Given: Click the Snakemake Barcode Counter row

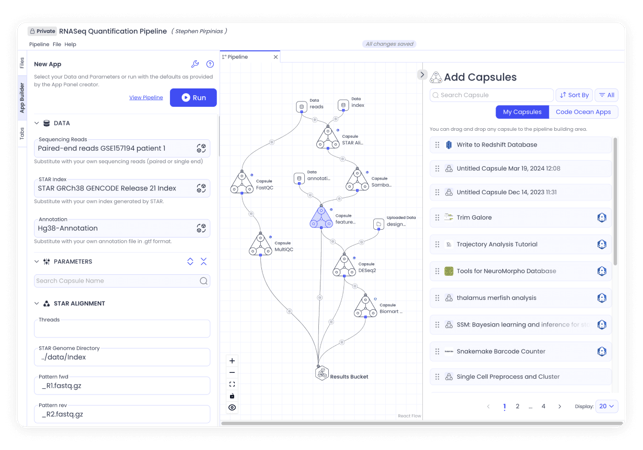Looking at the screenshot, I should click(520, 352).
